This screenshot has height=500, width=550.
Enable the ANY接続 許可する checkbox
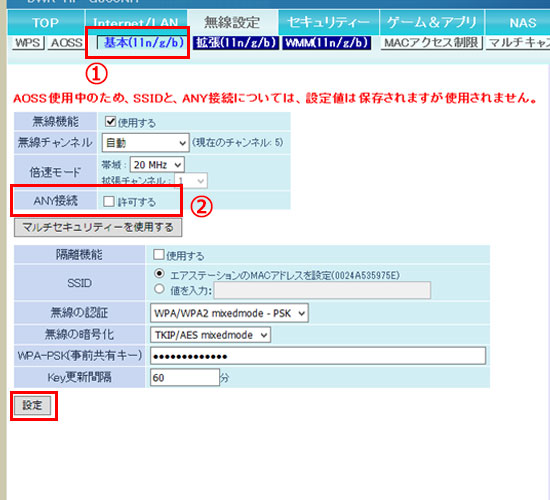coord(109,201)
